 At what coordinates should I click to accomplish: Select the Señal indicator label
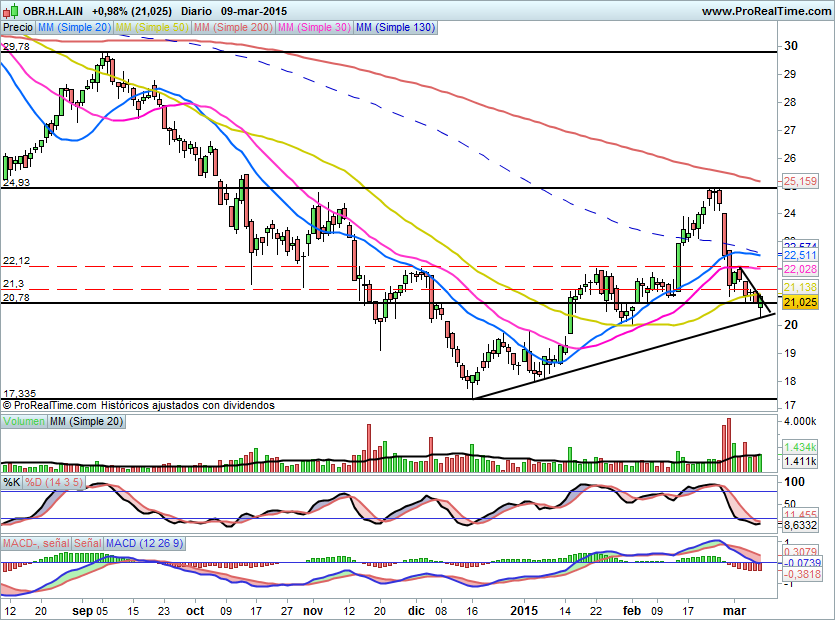[87, 543]
